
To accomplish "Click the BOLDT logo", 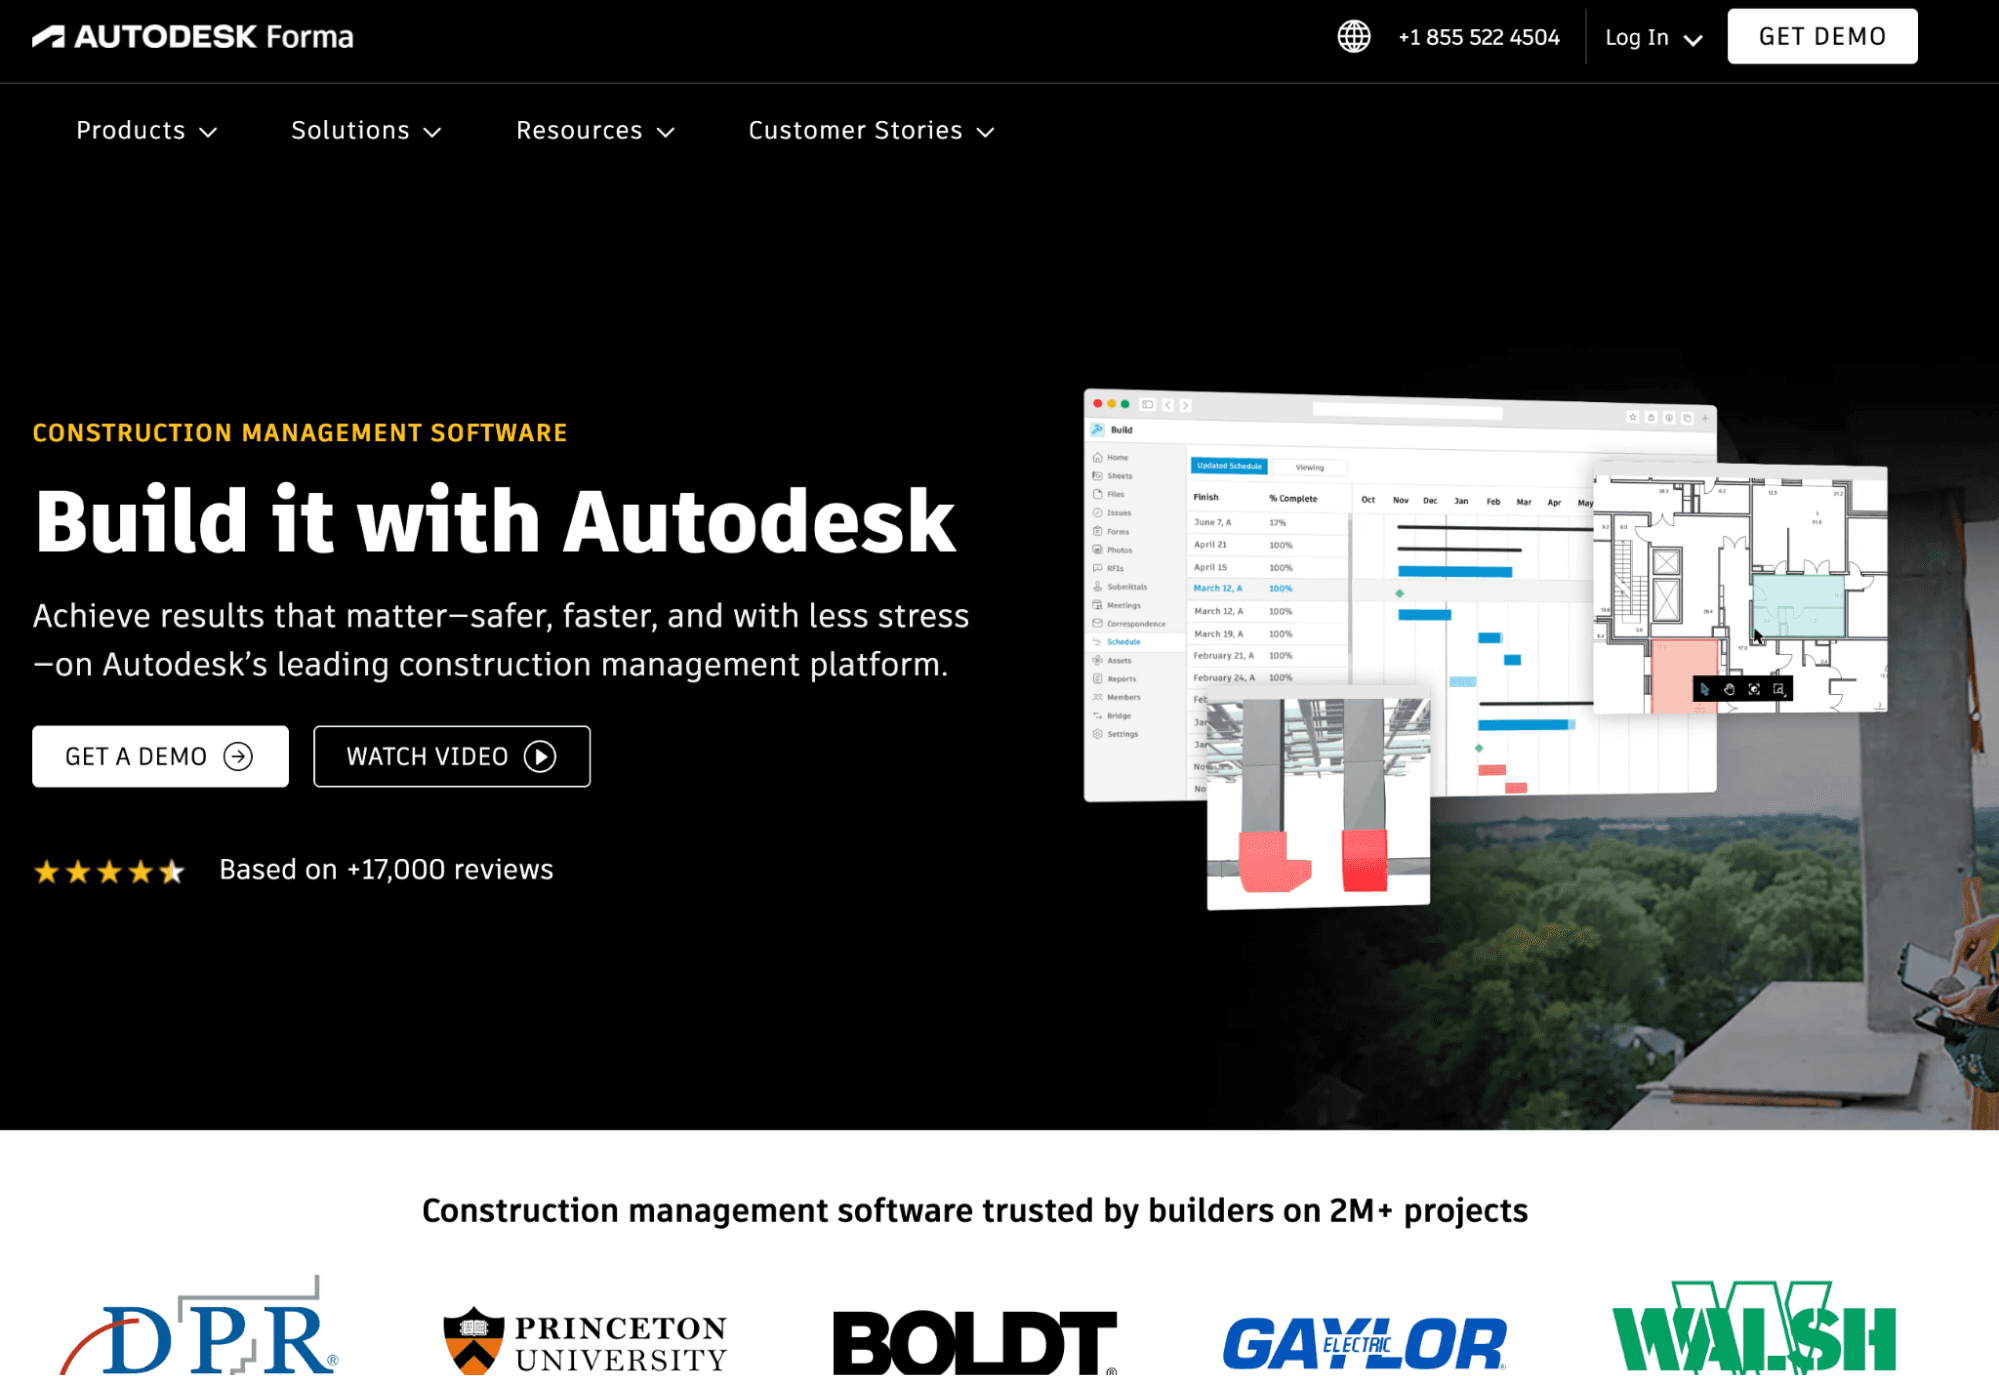I will [975, 1342].
